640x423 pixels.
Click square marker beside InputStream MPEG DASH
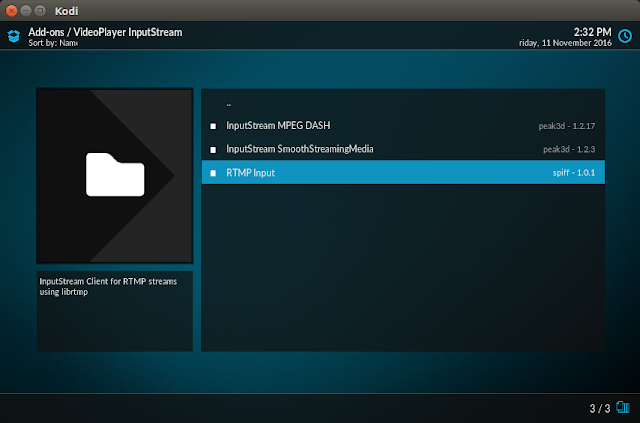coord(213,126)
